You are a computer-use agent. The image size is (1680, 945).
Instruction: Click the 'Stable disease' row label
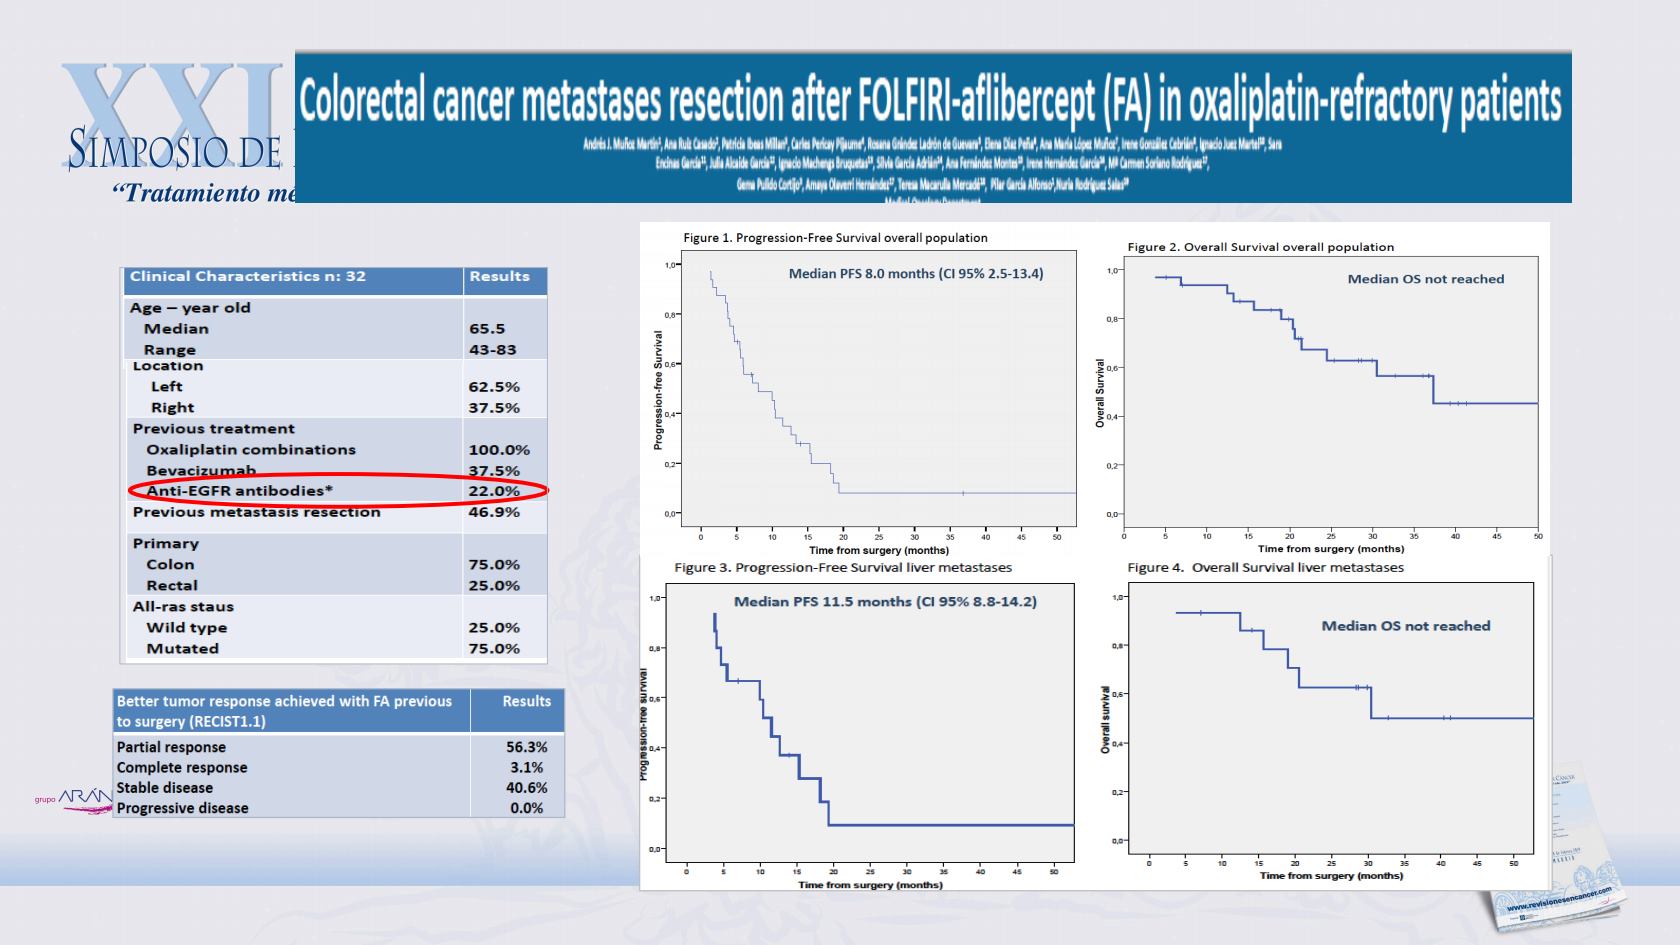pos(164,788)
